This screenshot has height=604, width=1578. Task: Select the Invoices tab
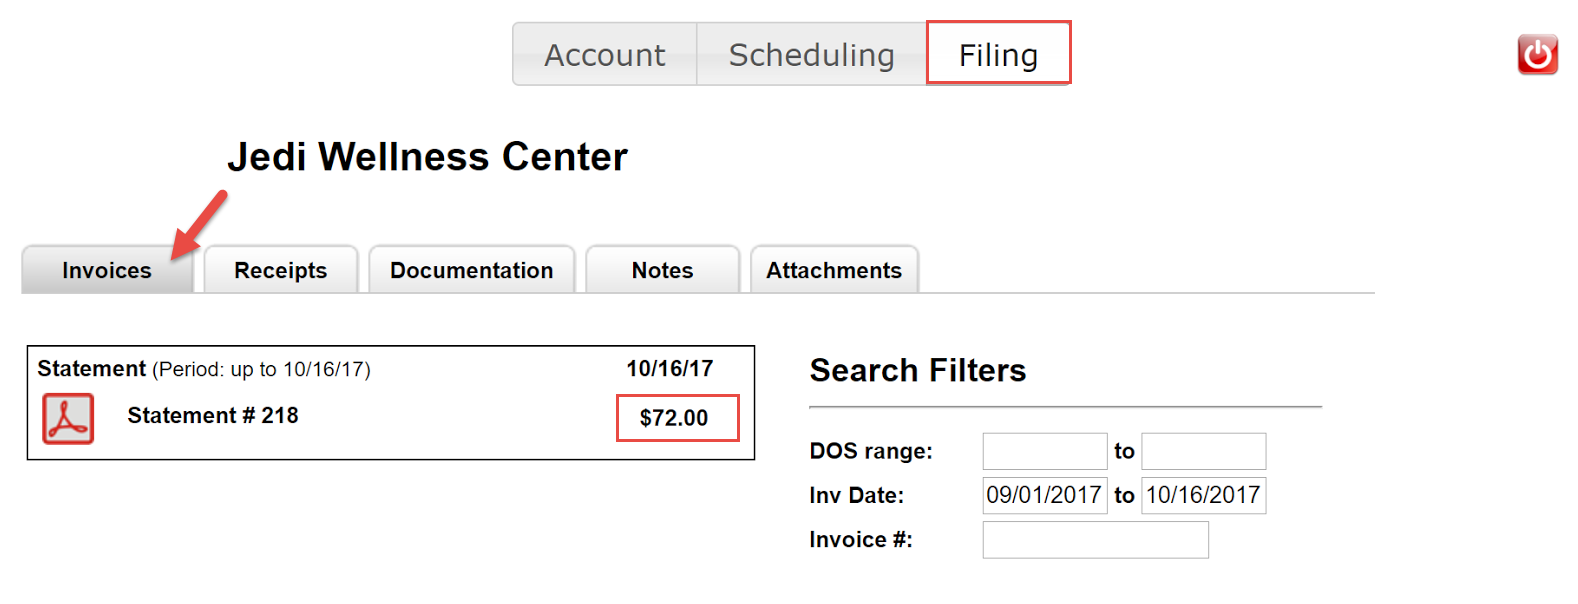pyautogui.click(x=107, y=270)
